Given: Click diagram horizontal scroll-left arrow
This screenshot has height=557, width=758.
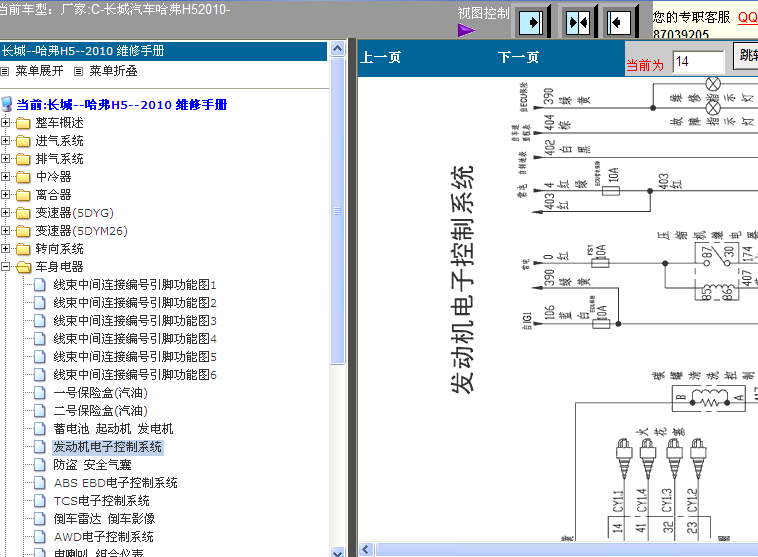Looking at the screenshot, I should pos(366,550).
